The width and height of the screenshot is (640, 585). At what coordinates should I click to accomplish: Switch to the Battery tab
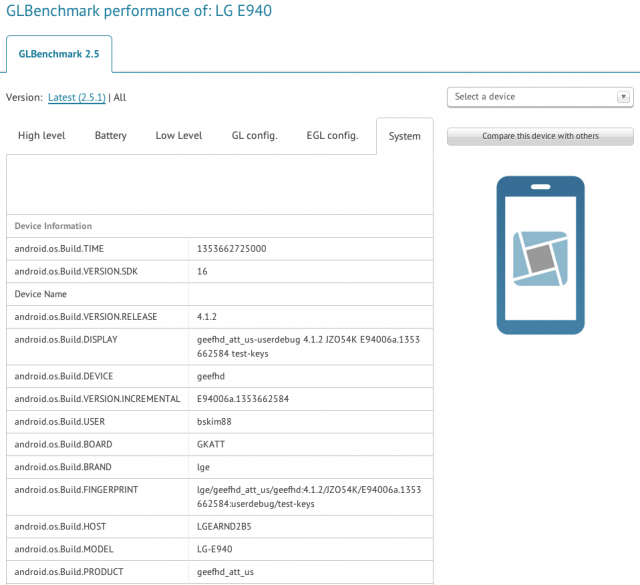click(111, 136)
